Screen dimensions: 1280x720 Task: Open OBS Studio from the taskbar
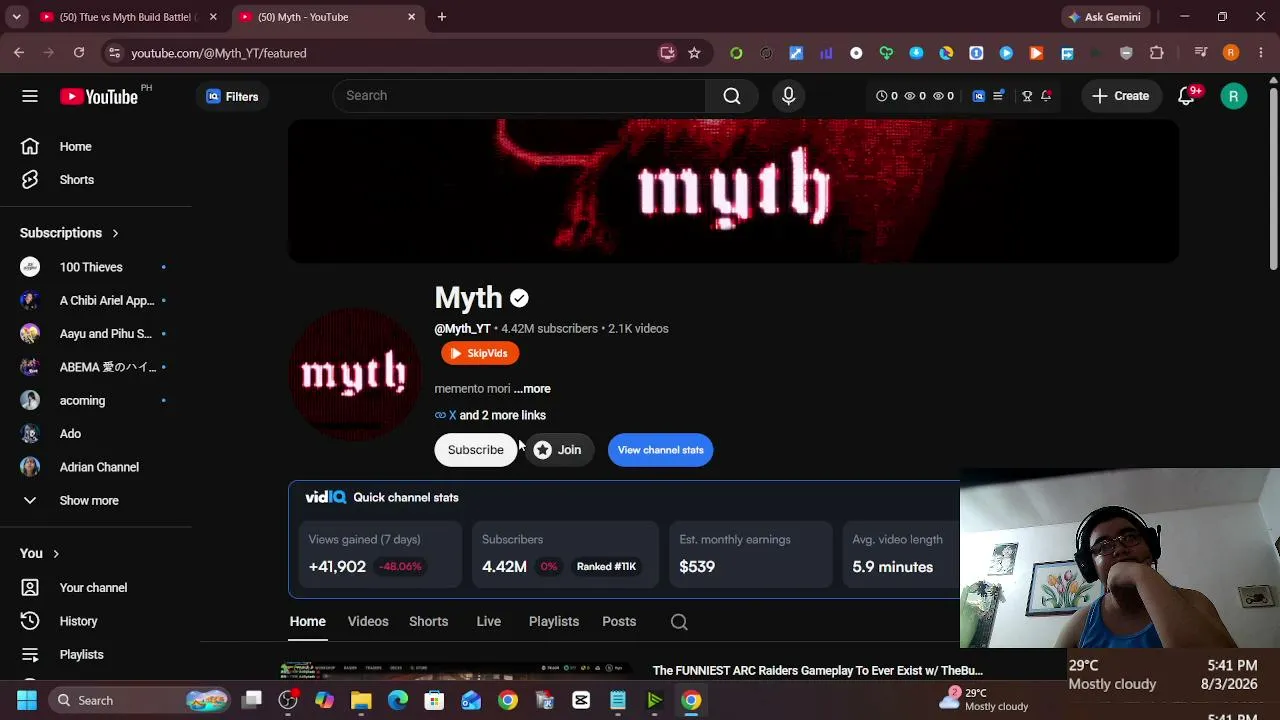pos(288,700)
